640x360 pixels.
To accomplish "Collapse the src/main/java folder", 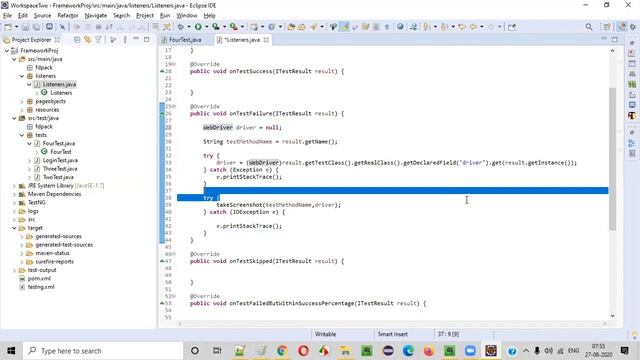I will point(14,59).
